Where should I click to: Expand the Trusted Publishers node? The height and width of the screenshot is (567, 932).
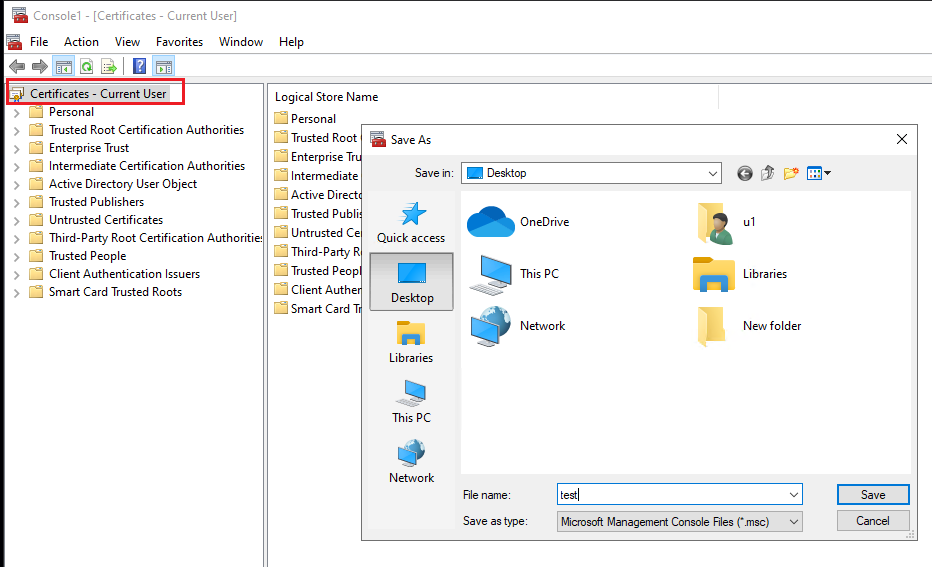click(x=17, y=203)
